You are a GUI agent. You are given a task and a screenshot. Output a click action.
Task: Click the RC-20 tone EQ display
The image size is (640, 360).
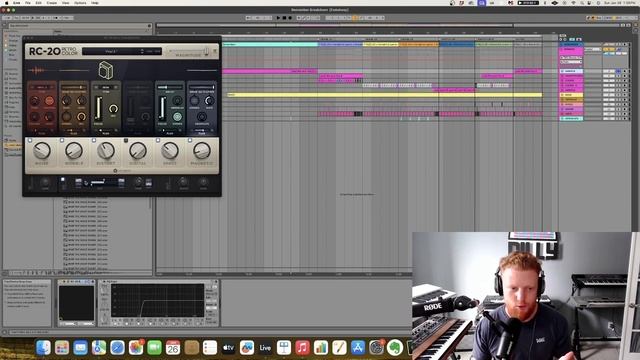pyautogui.click(x=100, y=182)
